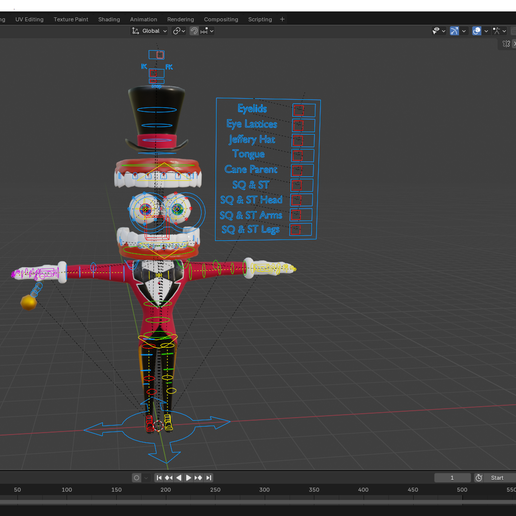
Task: Click the auto keying record button
Action: (x=136, y=478)
